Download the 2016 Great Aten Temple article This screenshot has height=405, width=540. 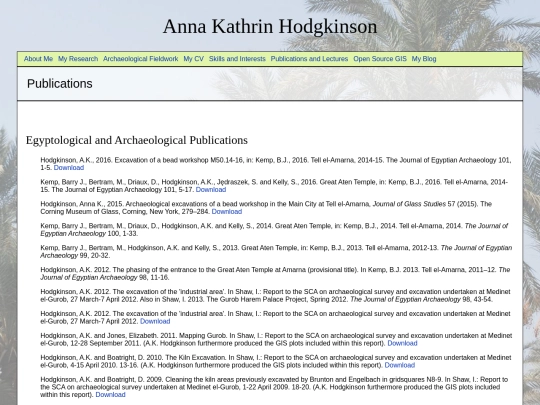(x=211, y=190)
